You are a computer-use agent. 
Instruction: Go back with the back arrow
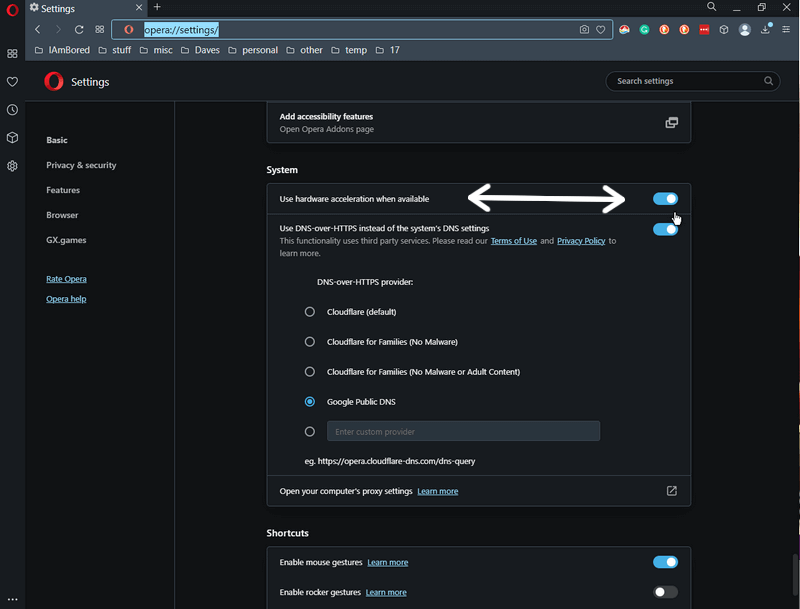click(x=38, y=30)
